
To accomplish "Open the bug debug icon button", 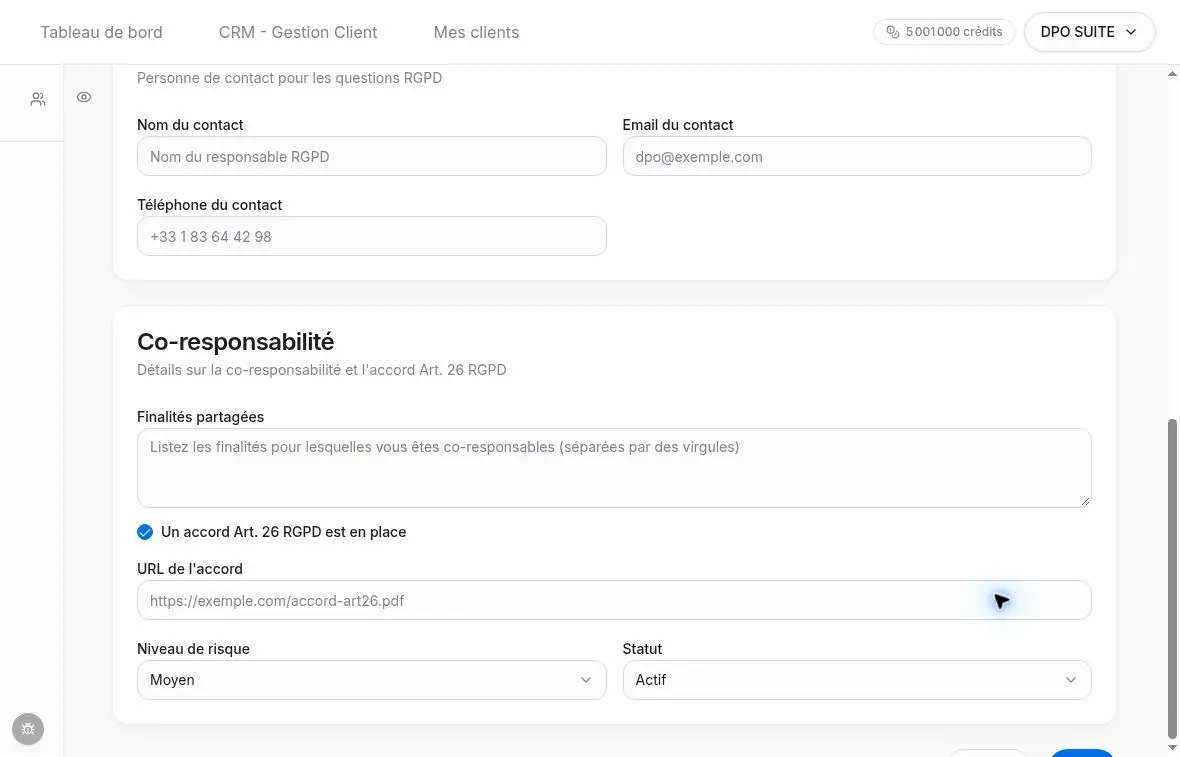I will coord(28,729).
